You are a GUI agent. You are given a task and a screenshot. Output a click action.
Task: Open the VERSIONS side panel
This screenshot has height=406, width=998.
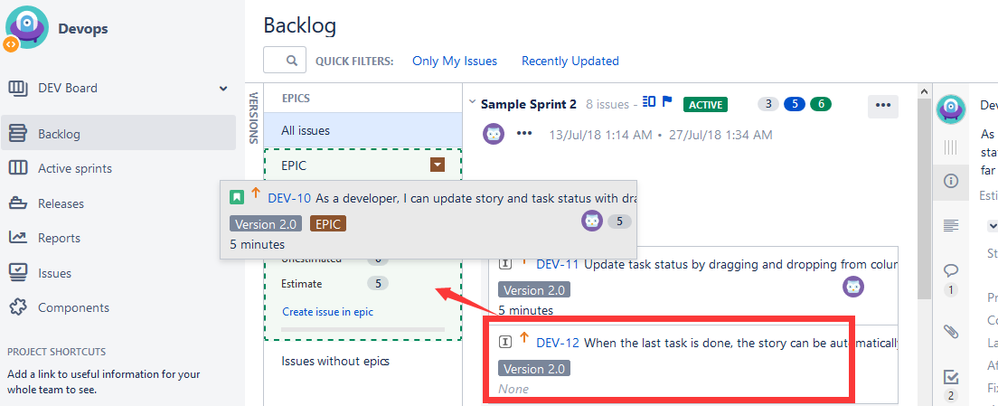click(254, 118)
